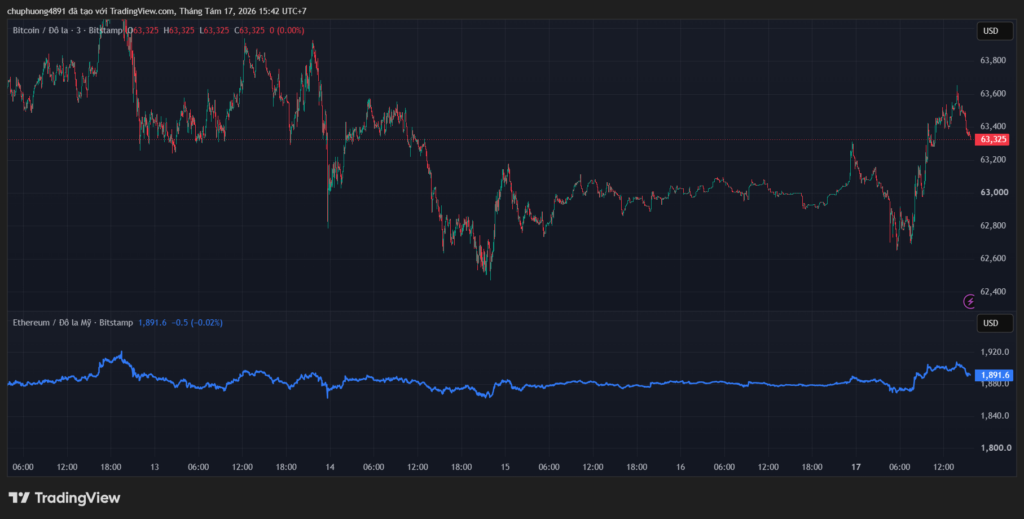Click Ethereum change −0.5 (−0.02%)
The image size is (1024, 519).
click(x=197, y=322)
